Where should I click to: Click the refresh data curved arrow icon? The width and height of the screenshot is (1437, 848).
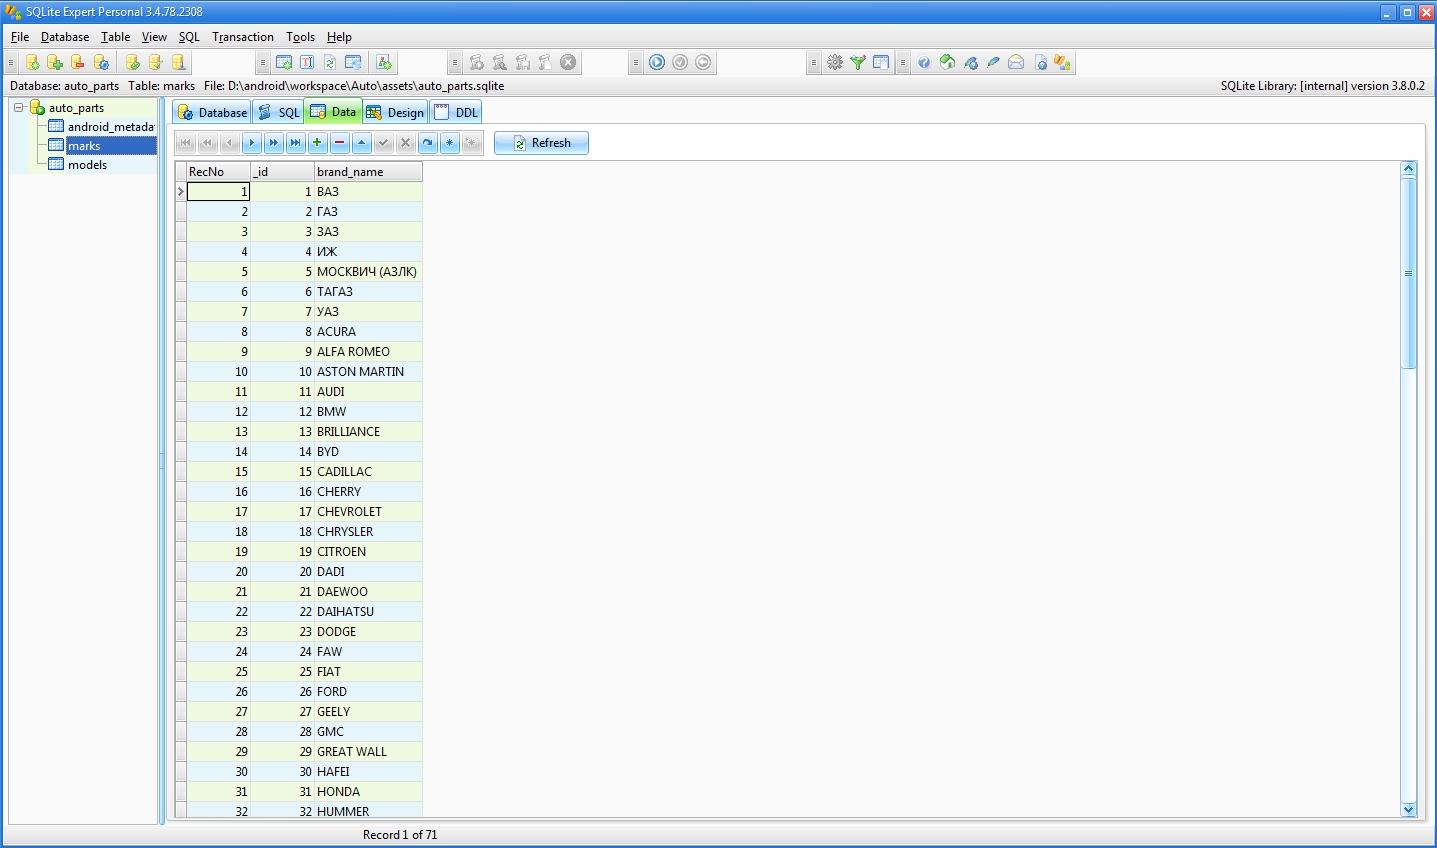pyautogui.click(x=428, y=143)
